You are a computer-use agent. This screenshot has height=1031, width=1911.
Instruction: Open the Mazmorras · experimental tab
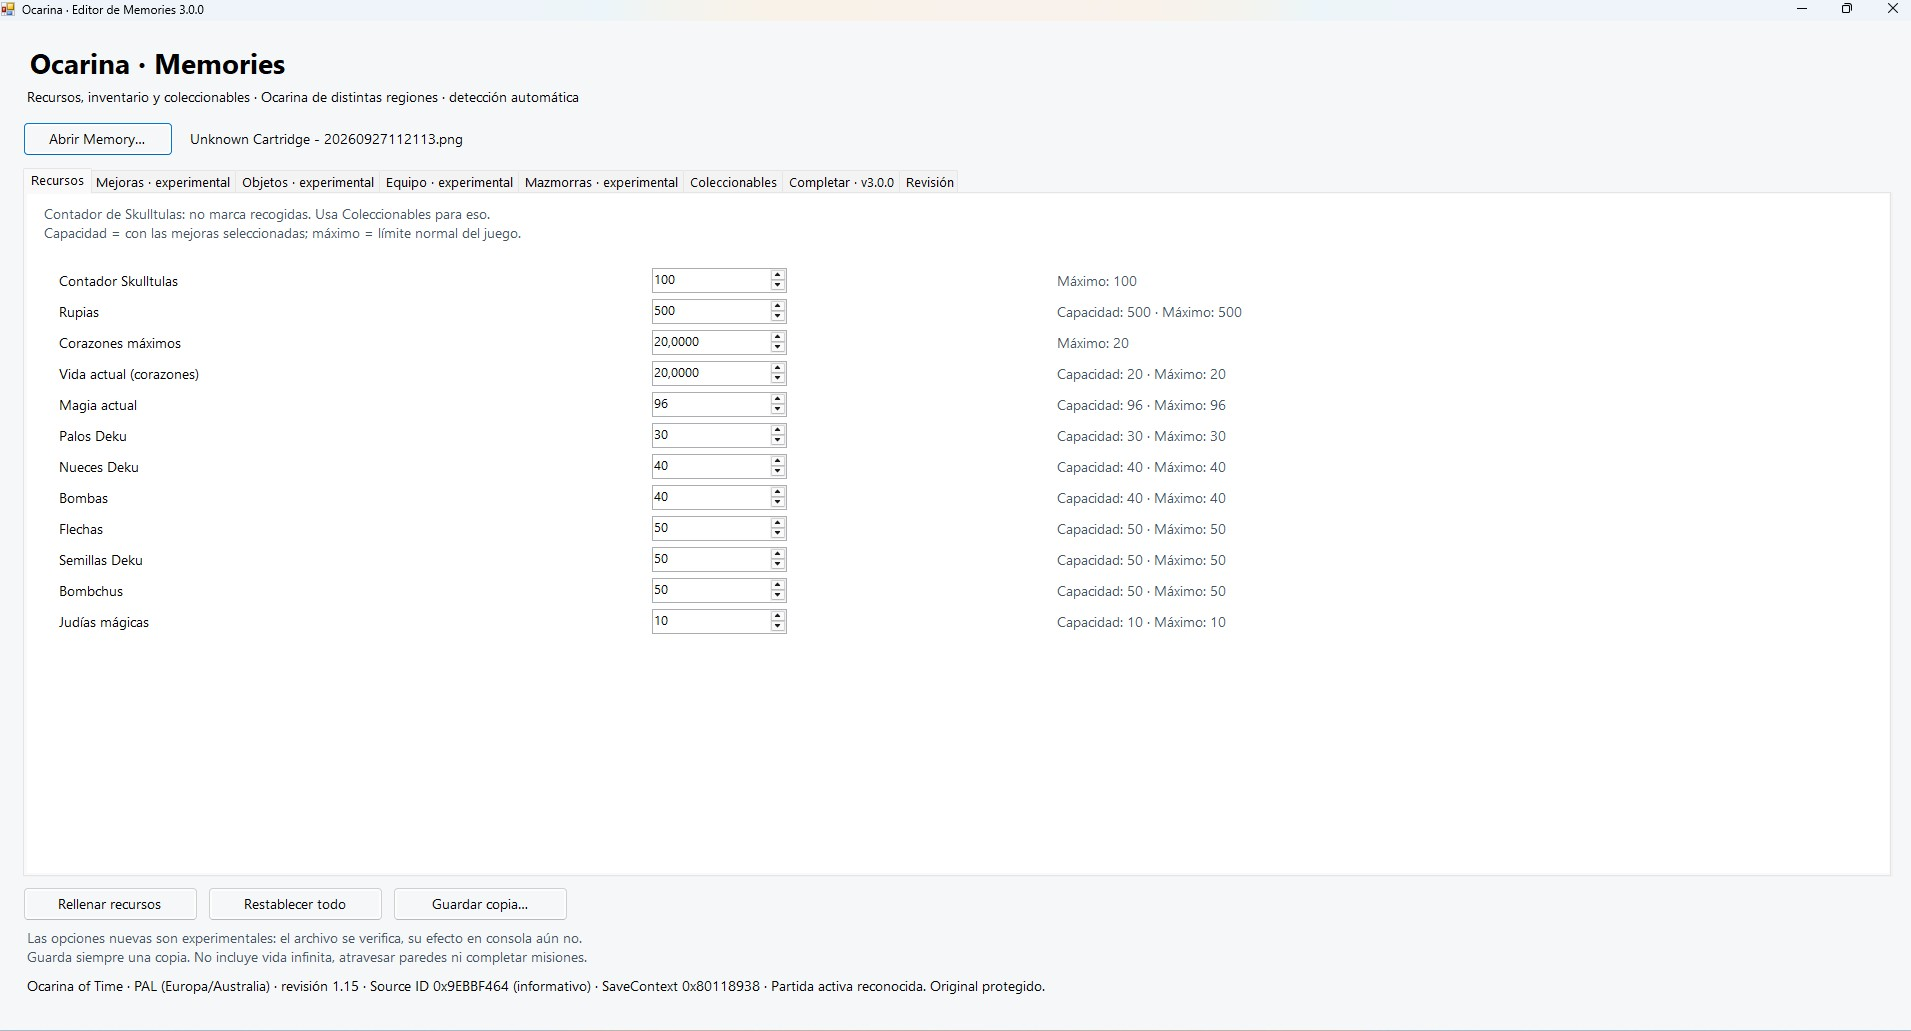pyautogui.click(x=601, y=182)
